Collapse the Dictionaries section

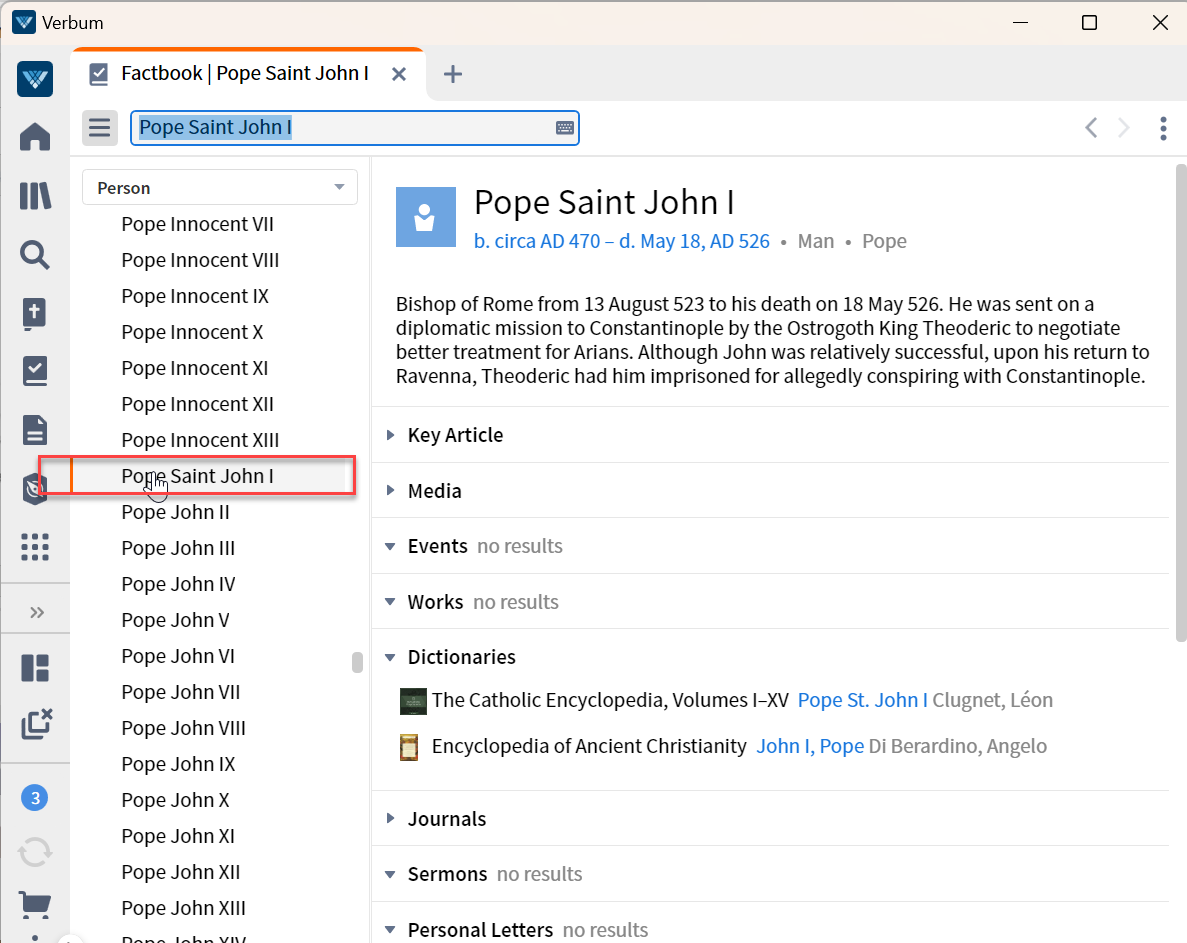pos(390,658)
